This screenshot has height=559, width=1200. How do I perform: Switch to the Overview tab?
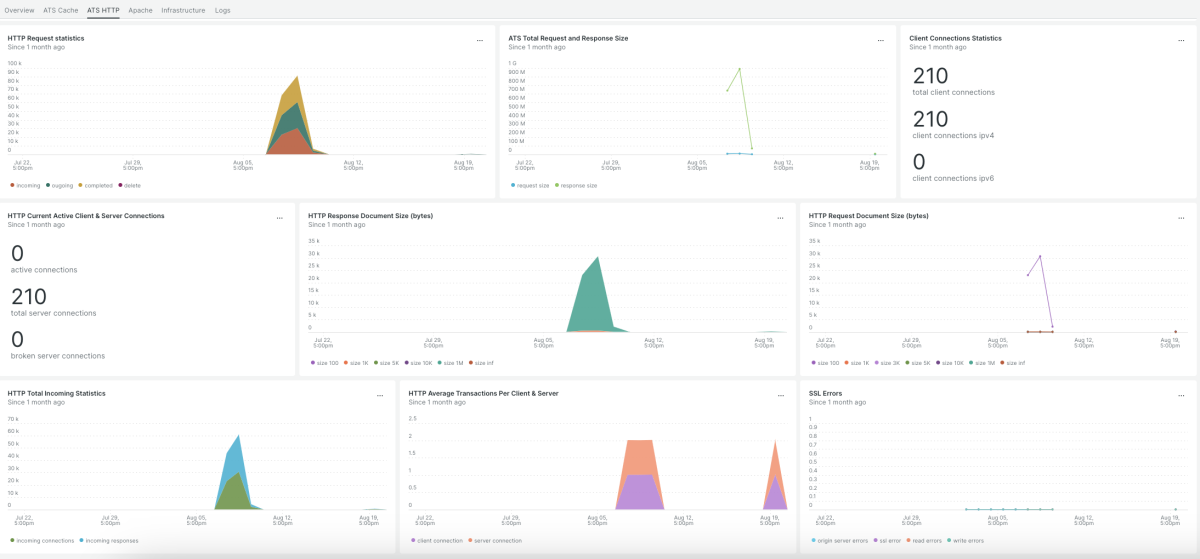[19, 10]
